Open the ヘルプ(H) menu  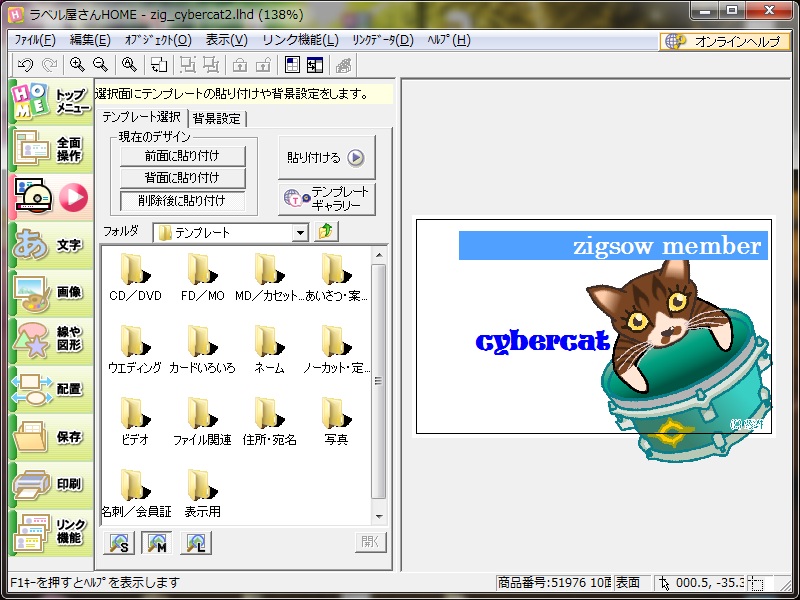[449, 40]
